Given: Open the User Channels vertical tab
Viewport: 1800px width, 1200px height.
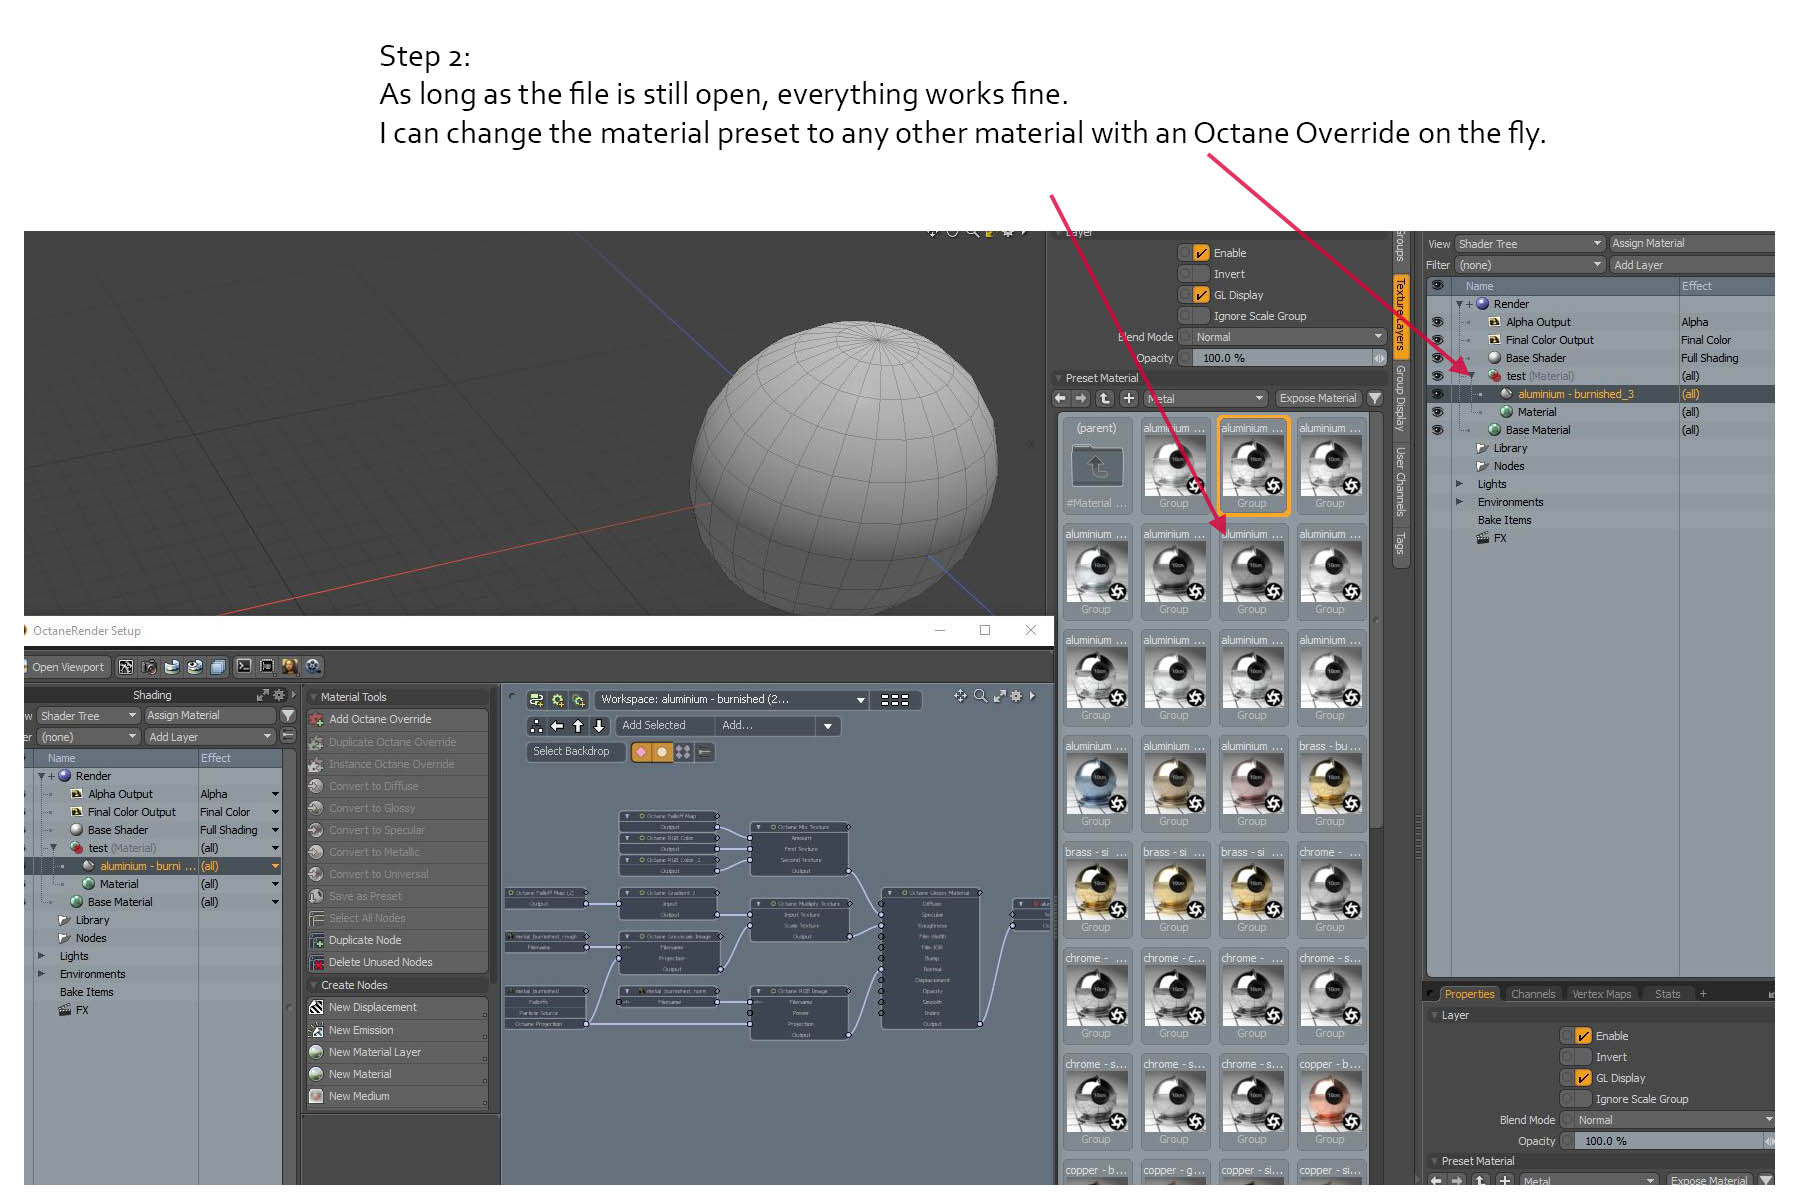Looking at the screenshot, I should [1400, 481].
